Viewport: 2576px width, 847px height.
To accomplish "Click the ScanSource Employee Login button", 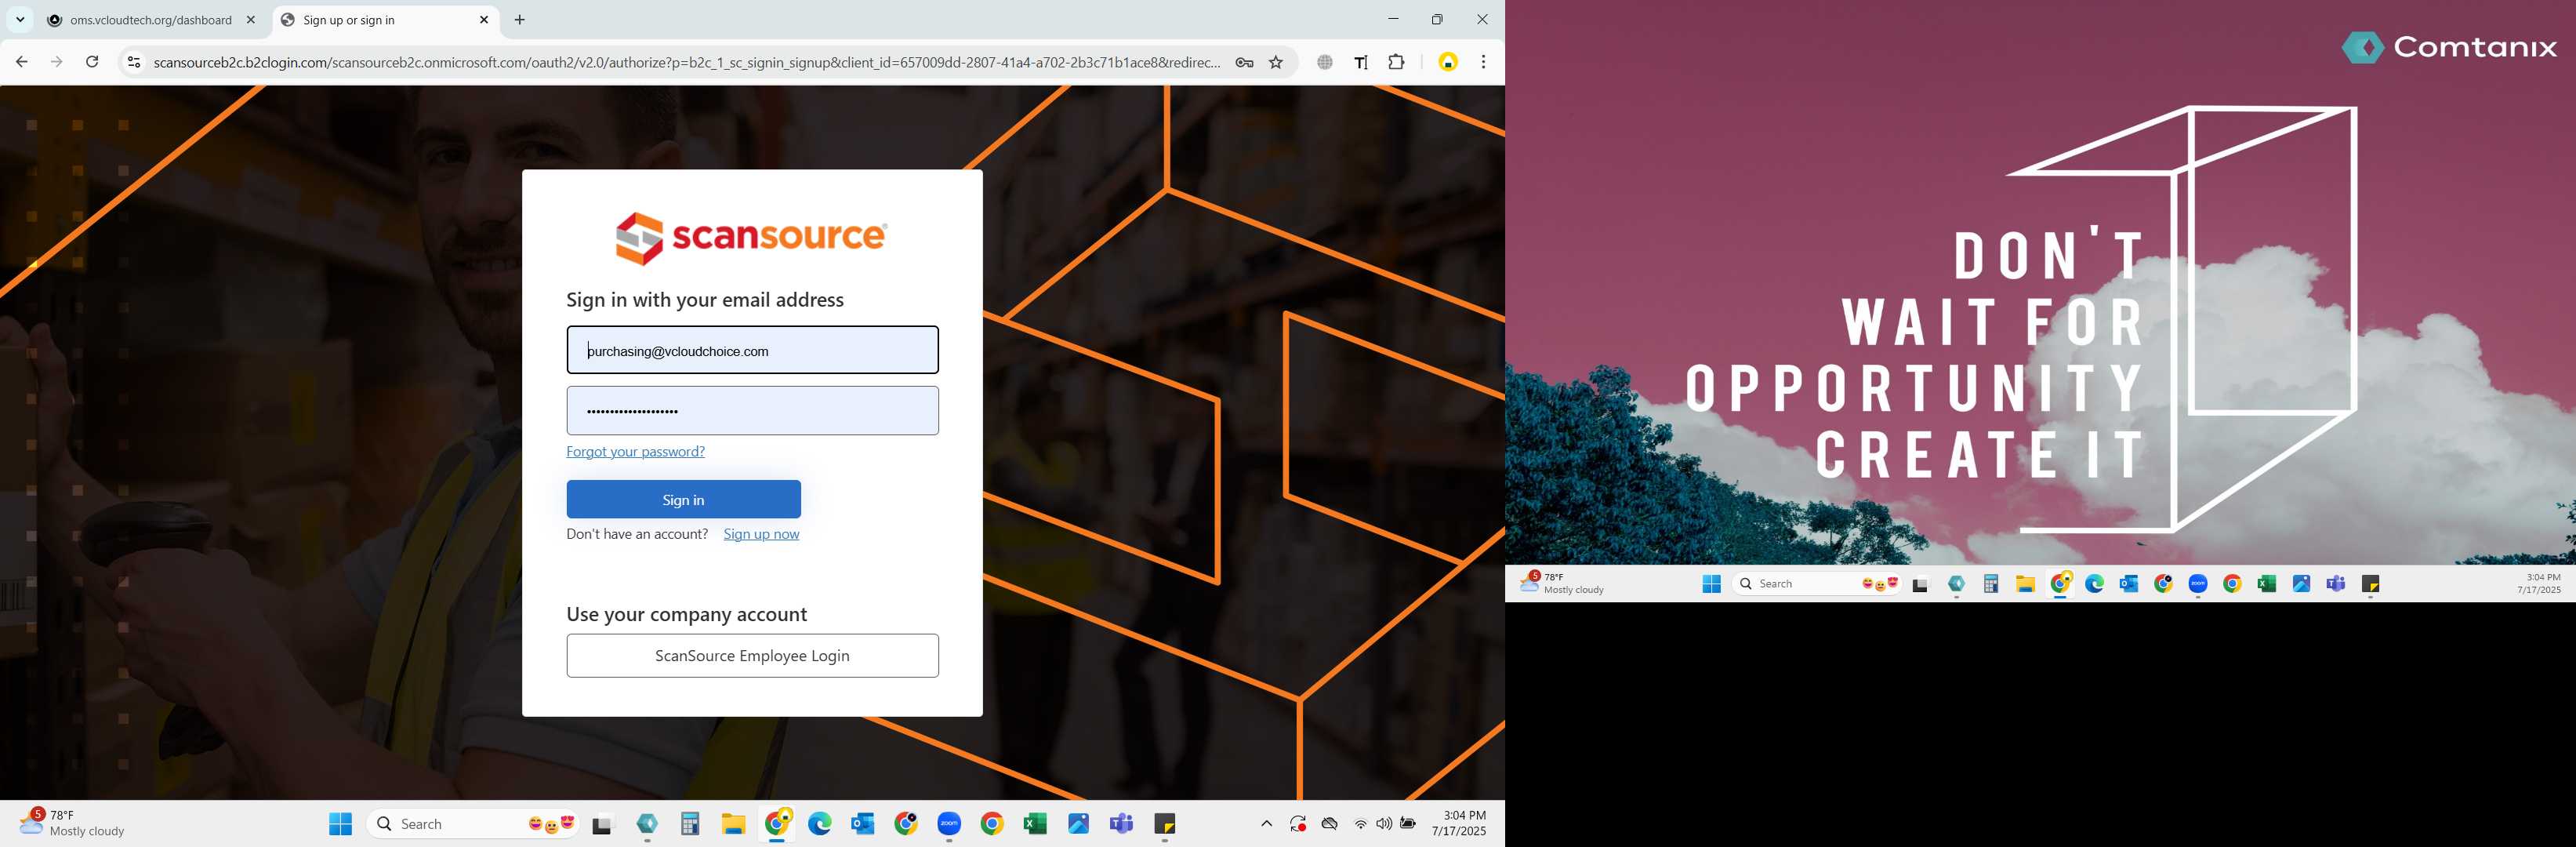I will [x=752, y=656].
